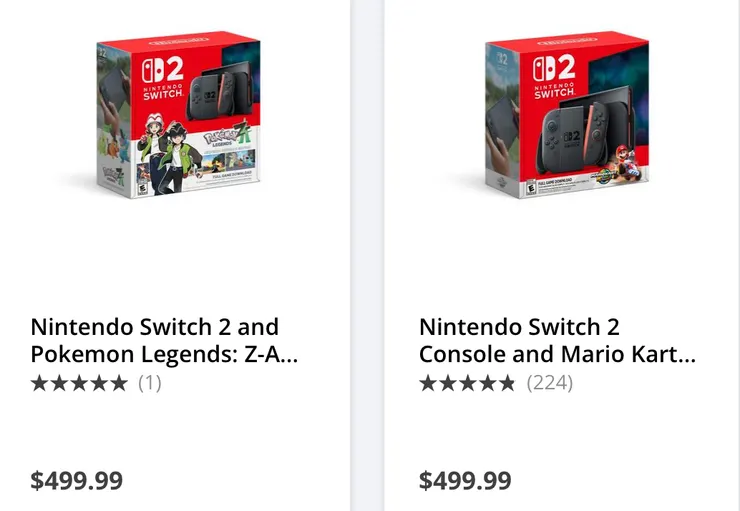The height and width of the screenshot is (511, 740).
Task: View the (1) review count
Action: point(149,382)
